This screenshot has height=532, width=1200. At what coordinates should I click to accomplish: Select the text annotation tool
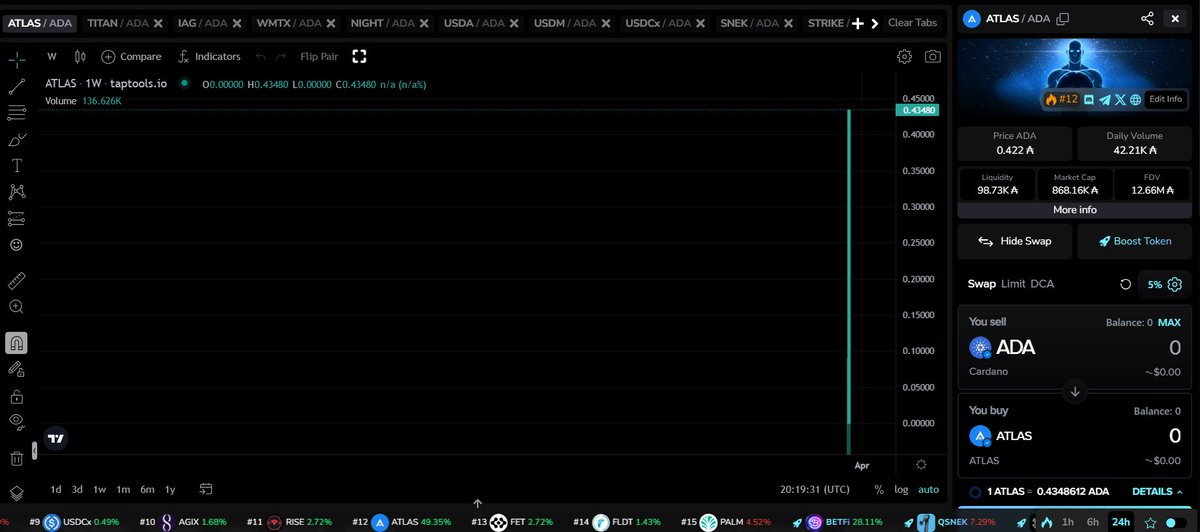[17, 165]
